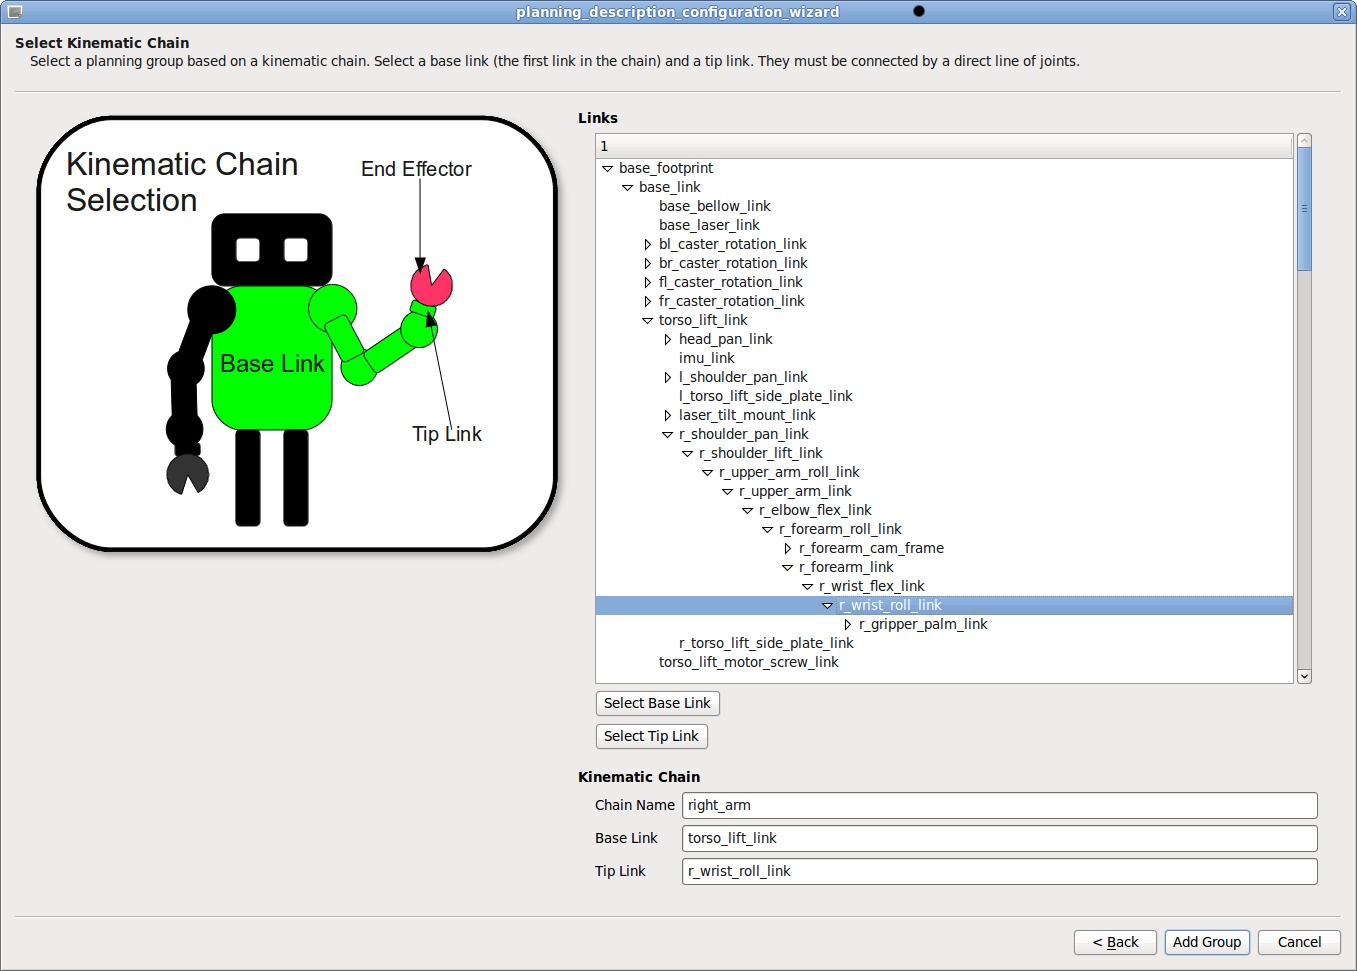1357x971 pixels.
Task: Click the Add Group button
Action: (x=1206, y=942)
